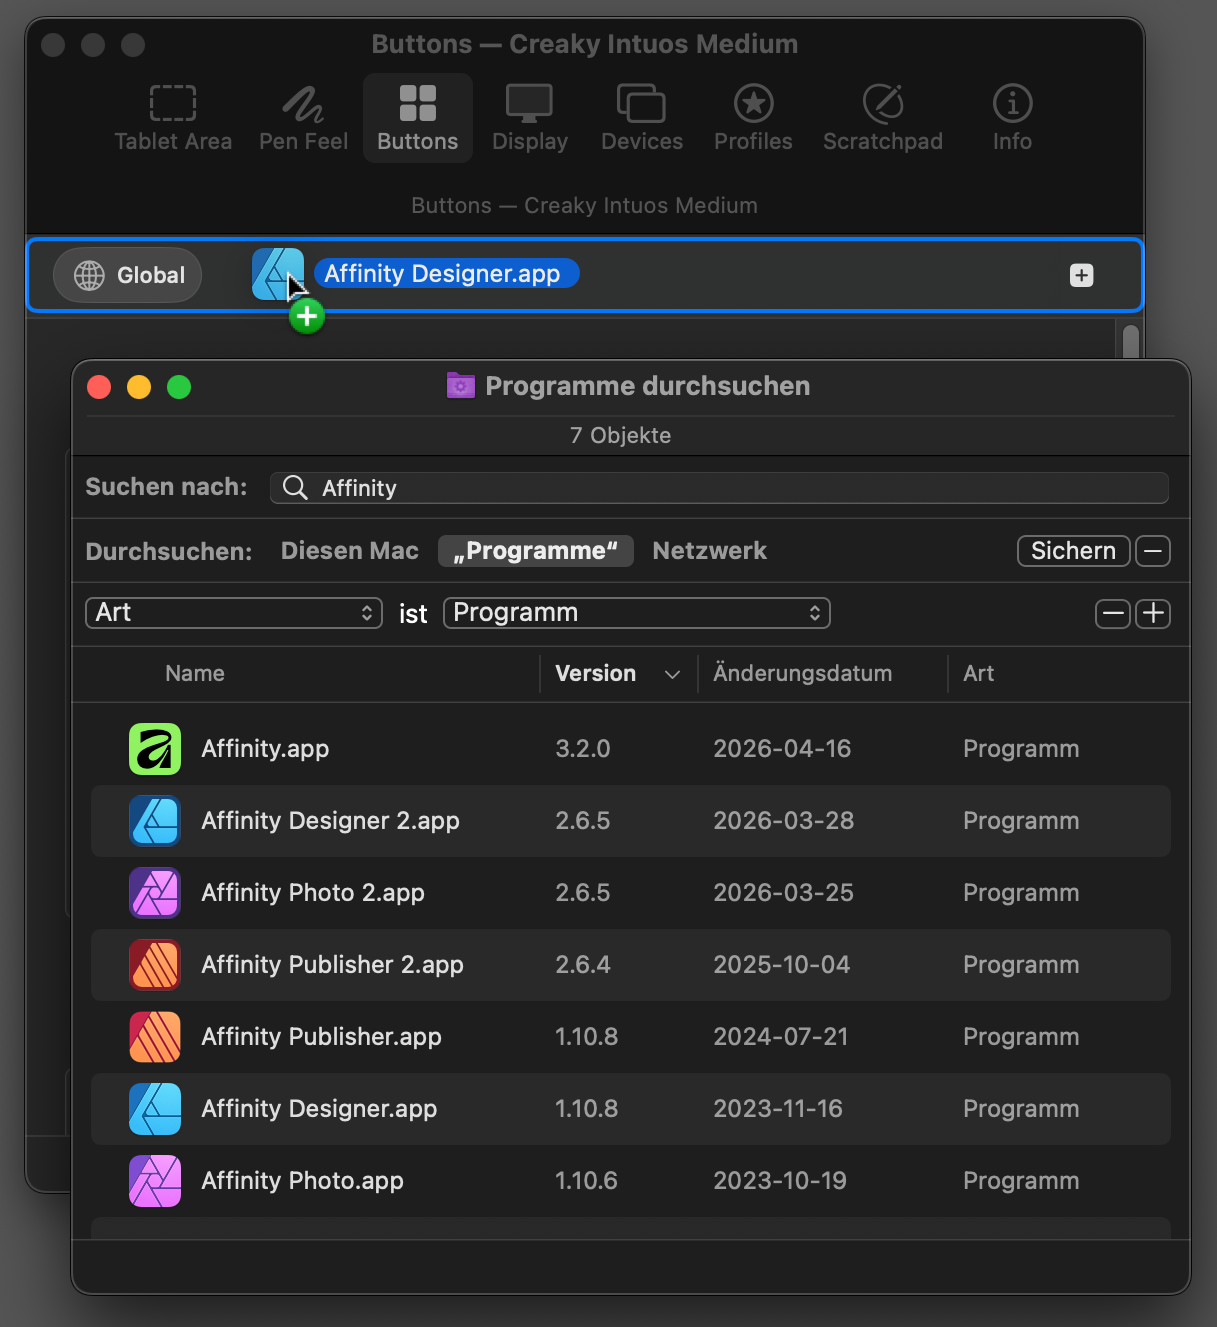Screen dimensions: 1217x1327
Task: Select the Global profile button
Action: 128,275
